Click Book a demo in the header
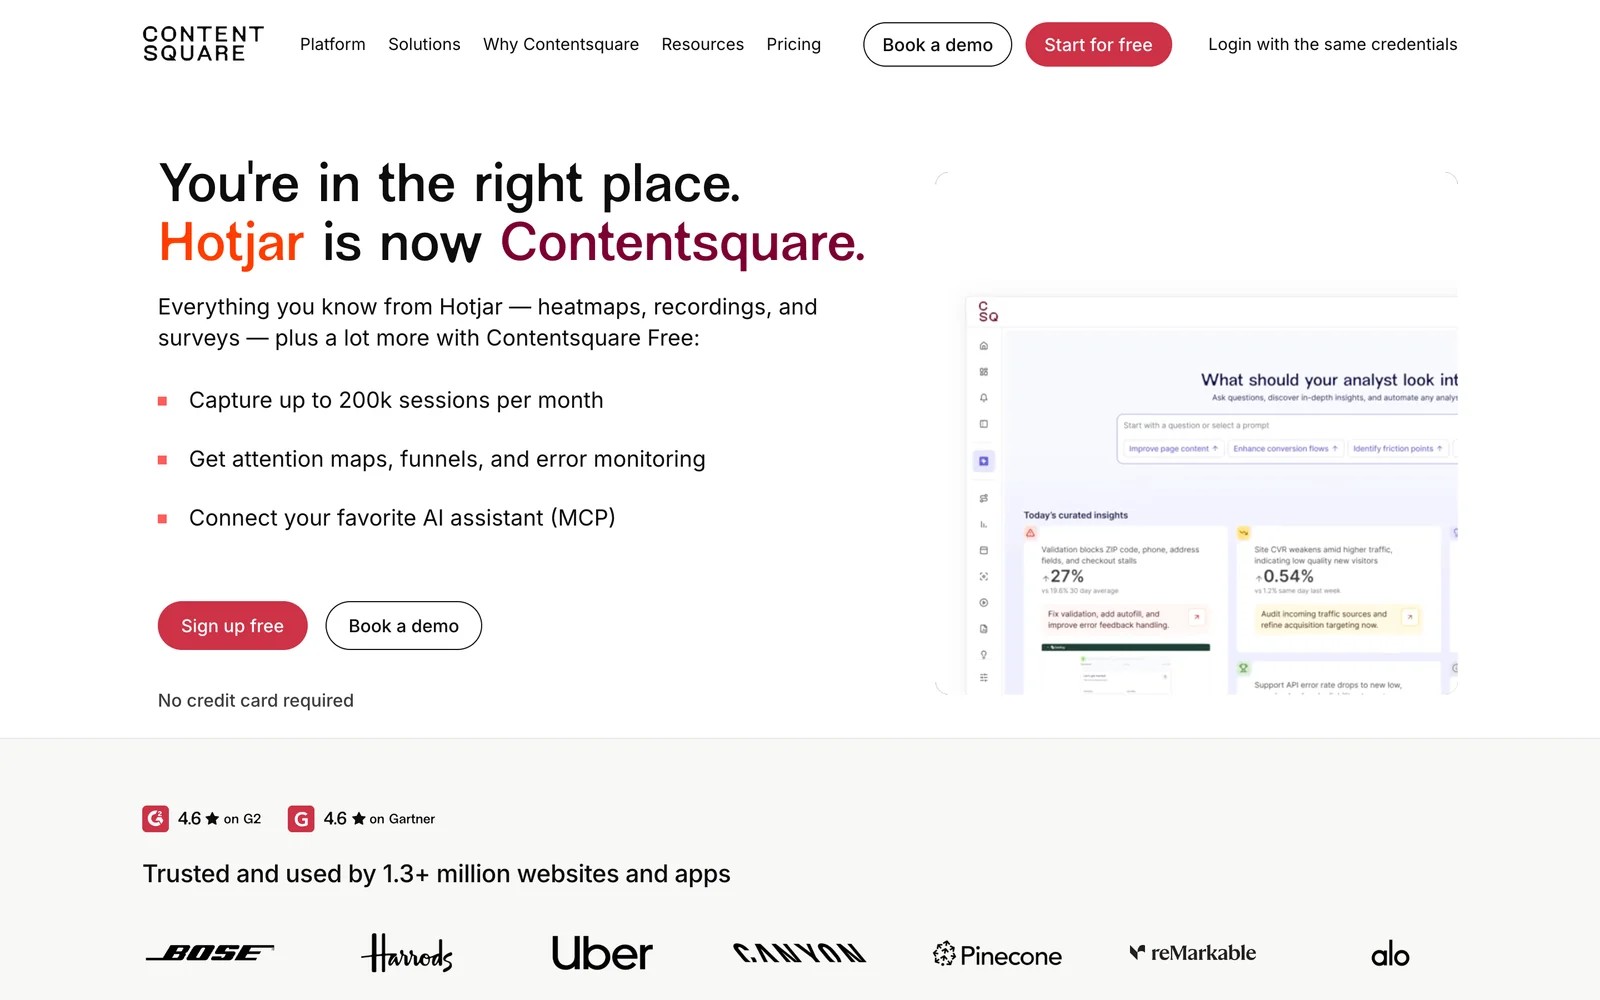This screenshot has height=1000, width=1600. (x=938, y=45)
